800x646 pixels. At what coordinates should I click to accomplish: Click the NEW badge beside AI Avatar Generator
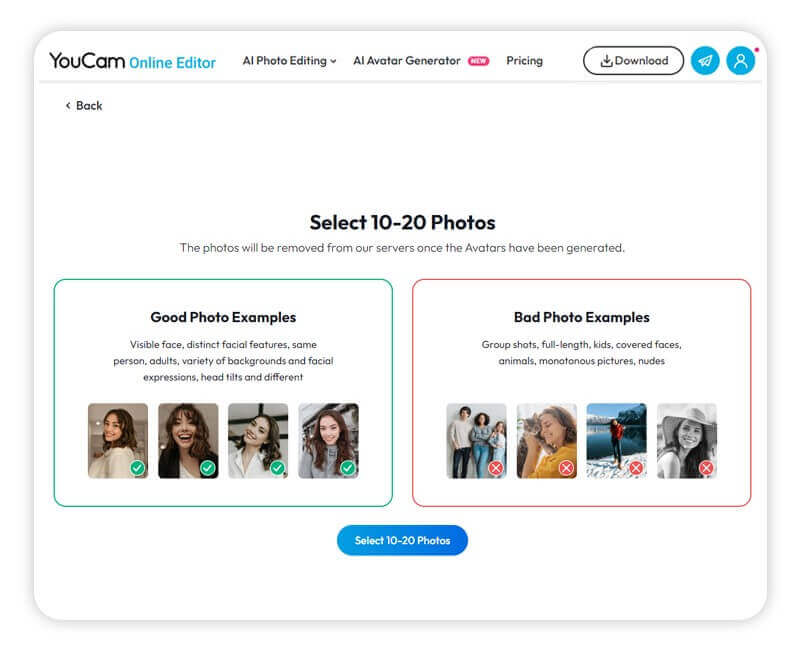(479, 61)
